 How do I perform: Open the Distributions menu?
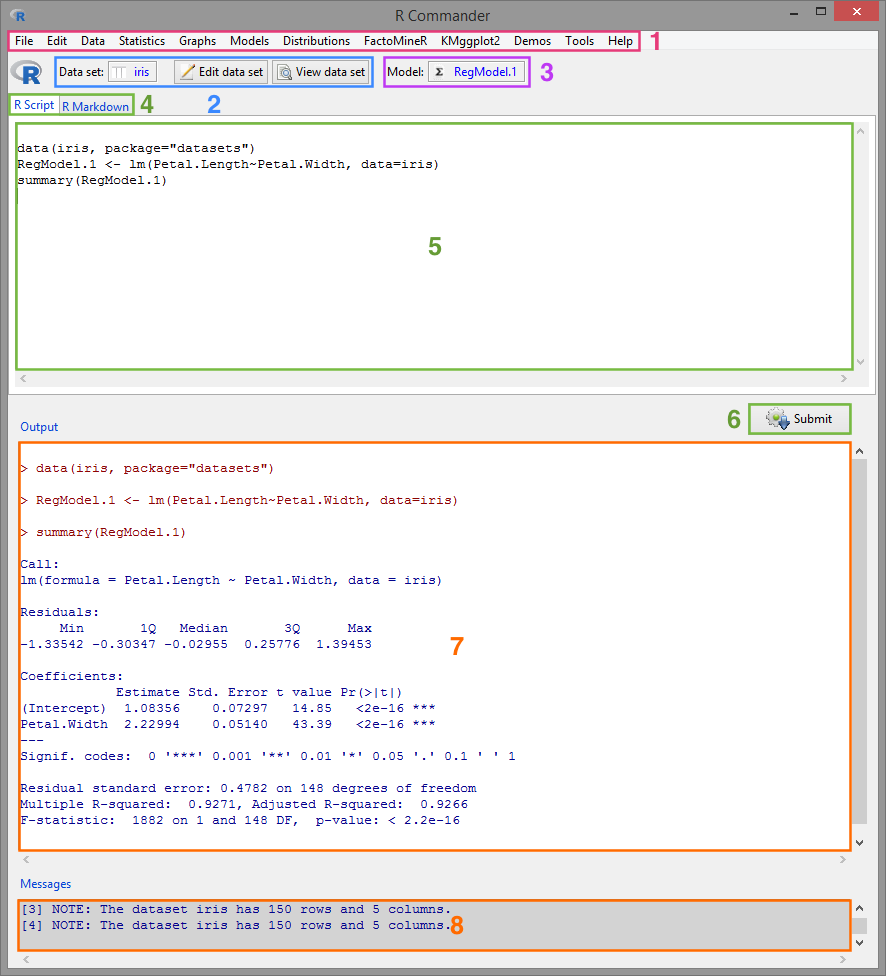(x=316, y=41)
